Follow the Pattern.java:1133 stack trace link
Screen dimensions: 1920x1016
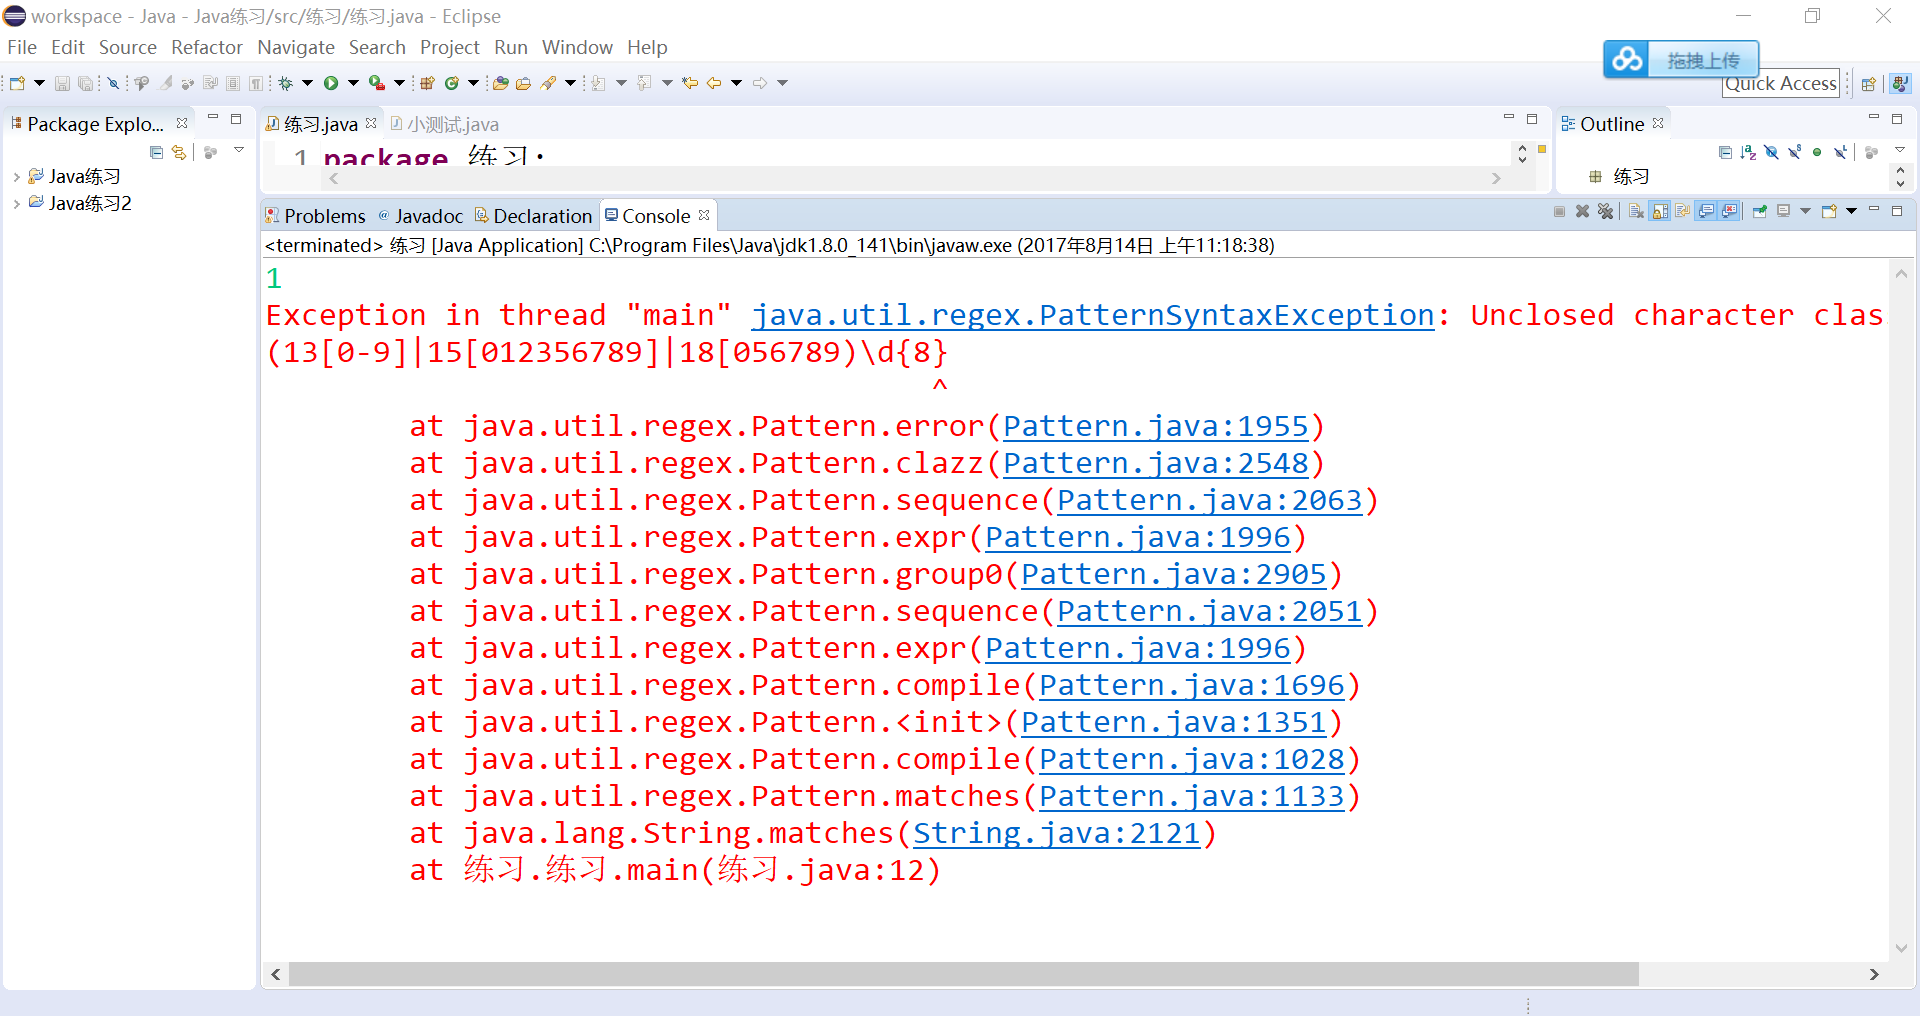pyautogui.click(x=1191, y=796)
